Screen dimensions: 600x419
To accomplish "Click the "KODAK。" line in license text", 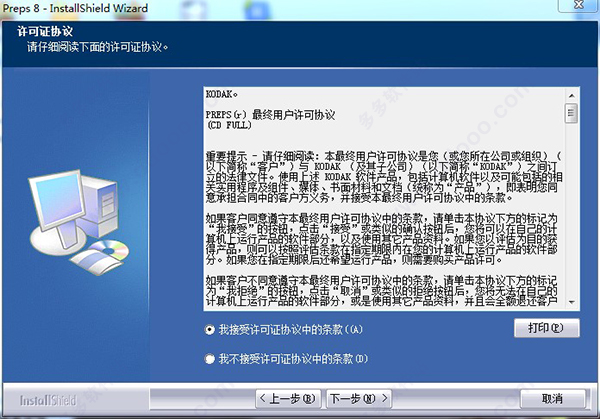I will tap(222, 94).
